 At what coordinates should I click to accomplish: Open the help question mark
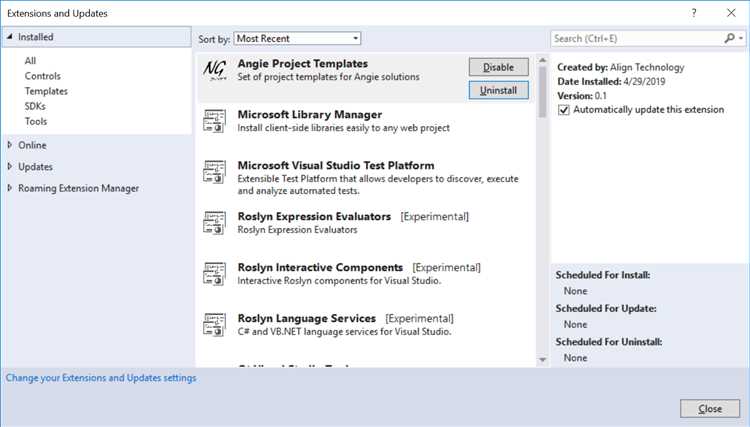pyautogui.click(x=694, y=13)
